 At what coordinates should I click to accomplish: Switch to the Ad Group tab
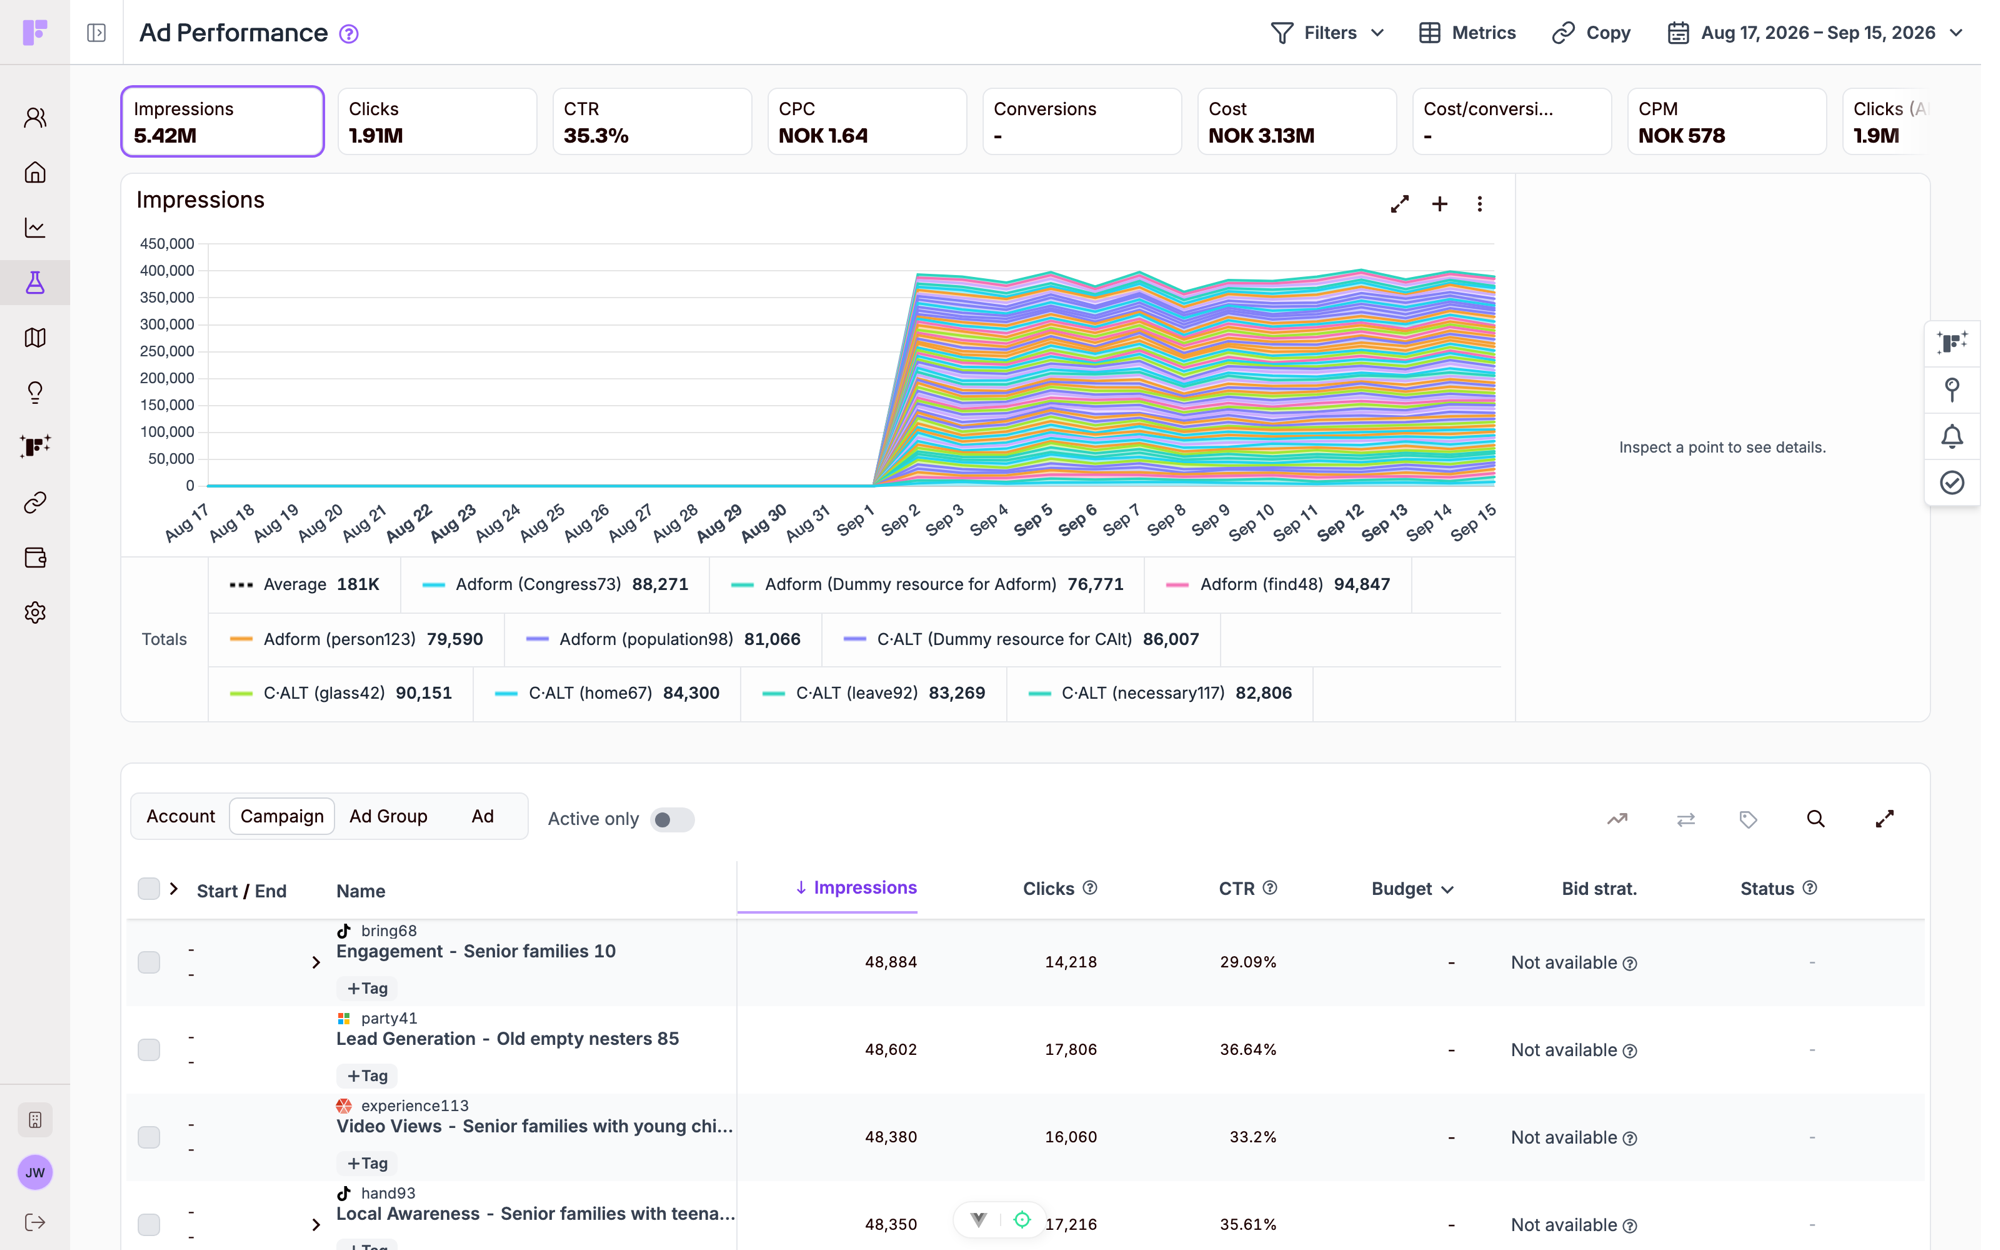pyautogui.click(x=388, y=816)
